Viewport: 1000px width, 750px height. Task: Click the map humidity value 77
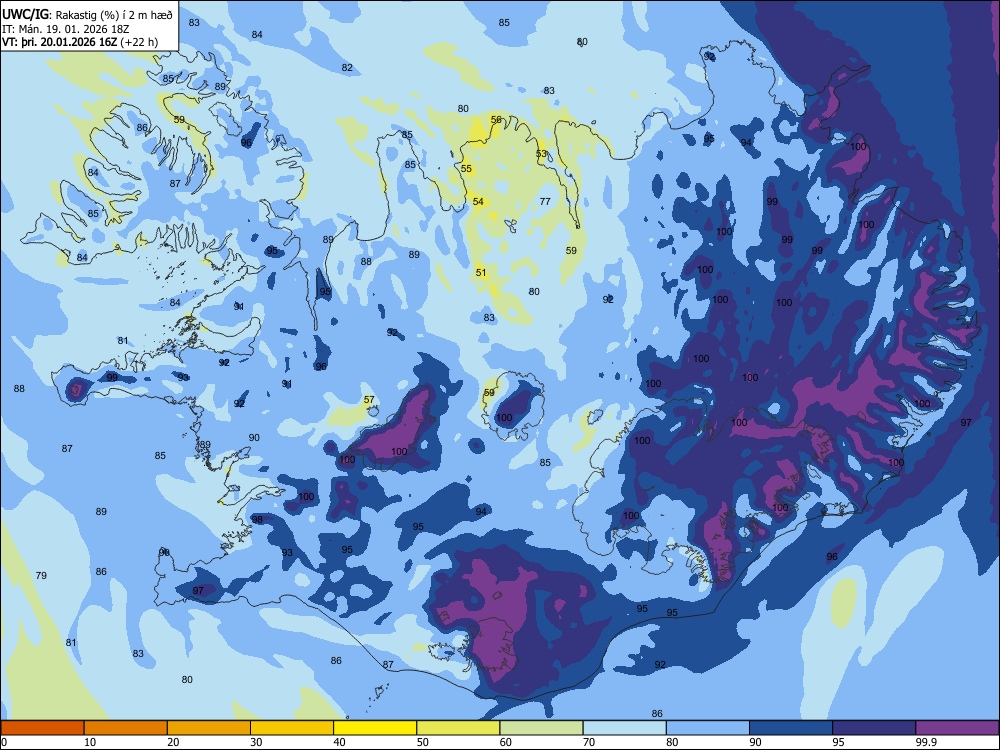pyautogui.click(x=545, y=202)
